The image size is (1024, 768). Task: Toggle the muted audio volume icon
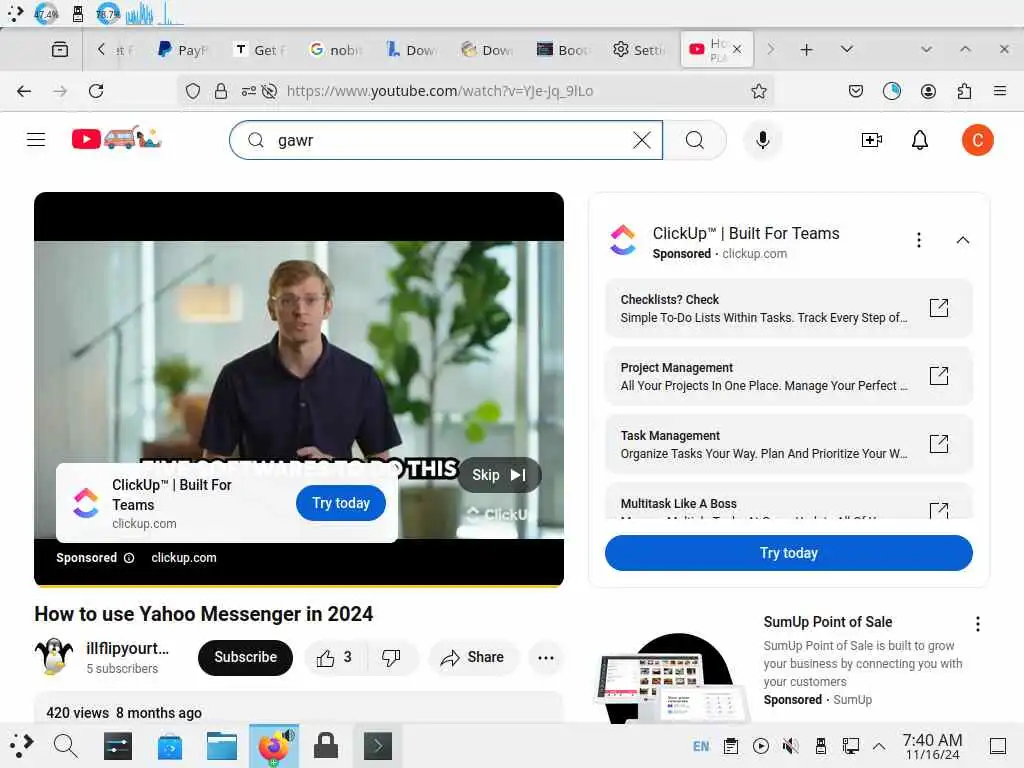coord(790,746)
